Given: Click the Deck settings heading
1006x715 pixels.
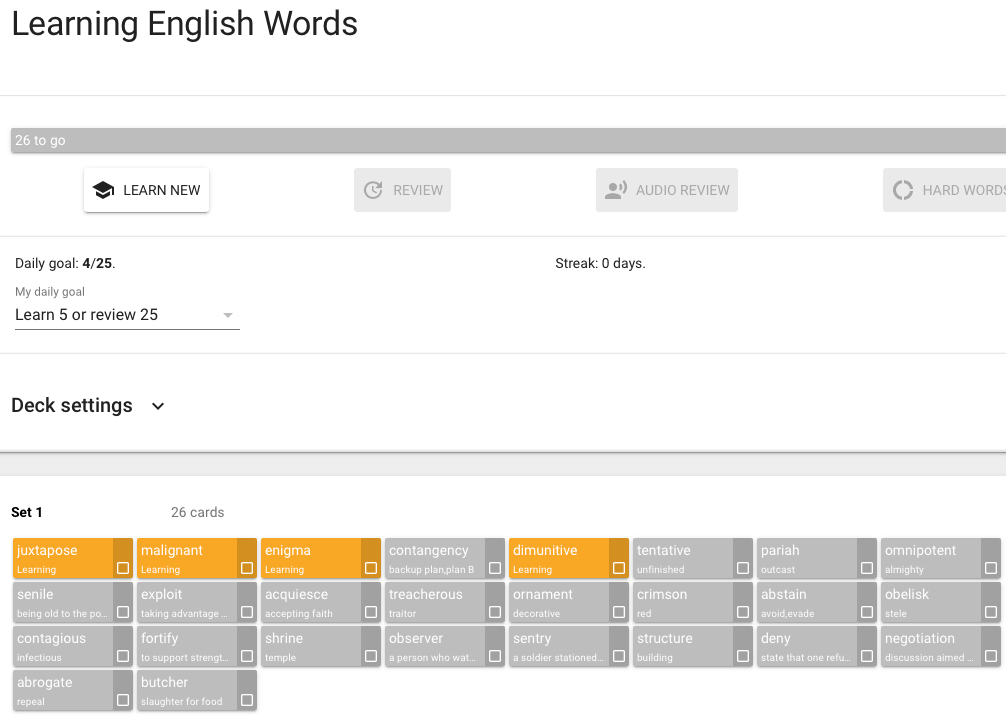Looking at the screenshot, I should coord(72,406).
